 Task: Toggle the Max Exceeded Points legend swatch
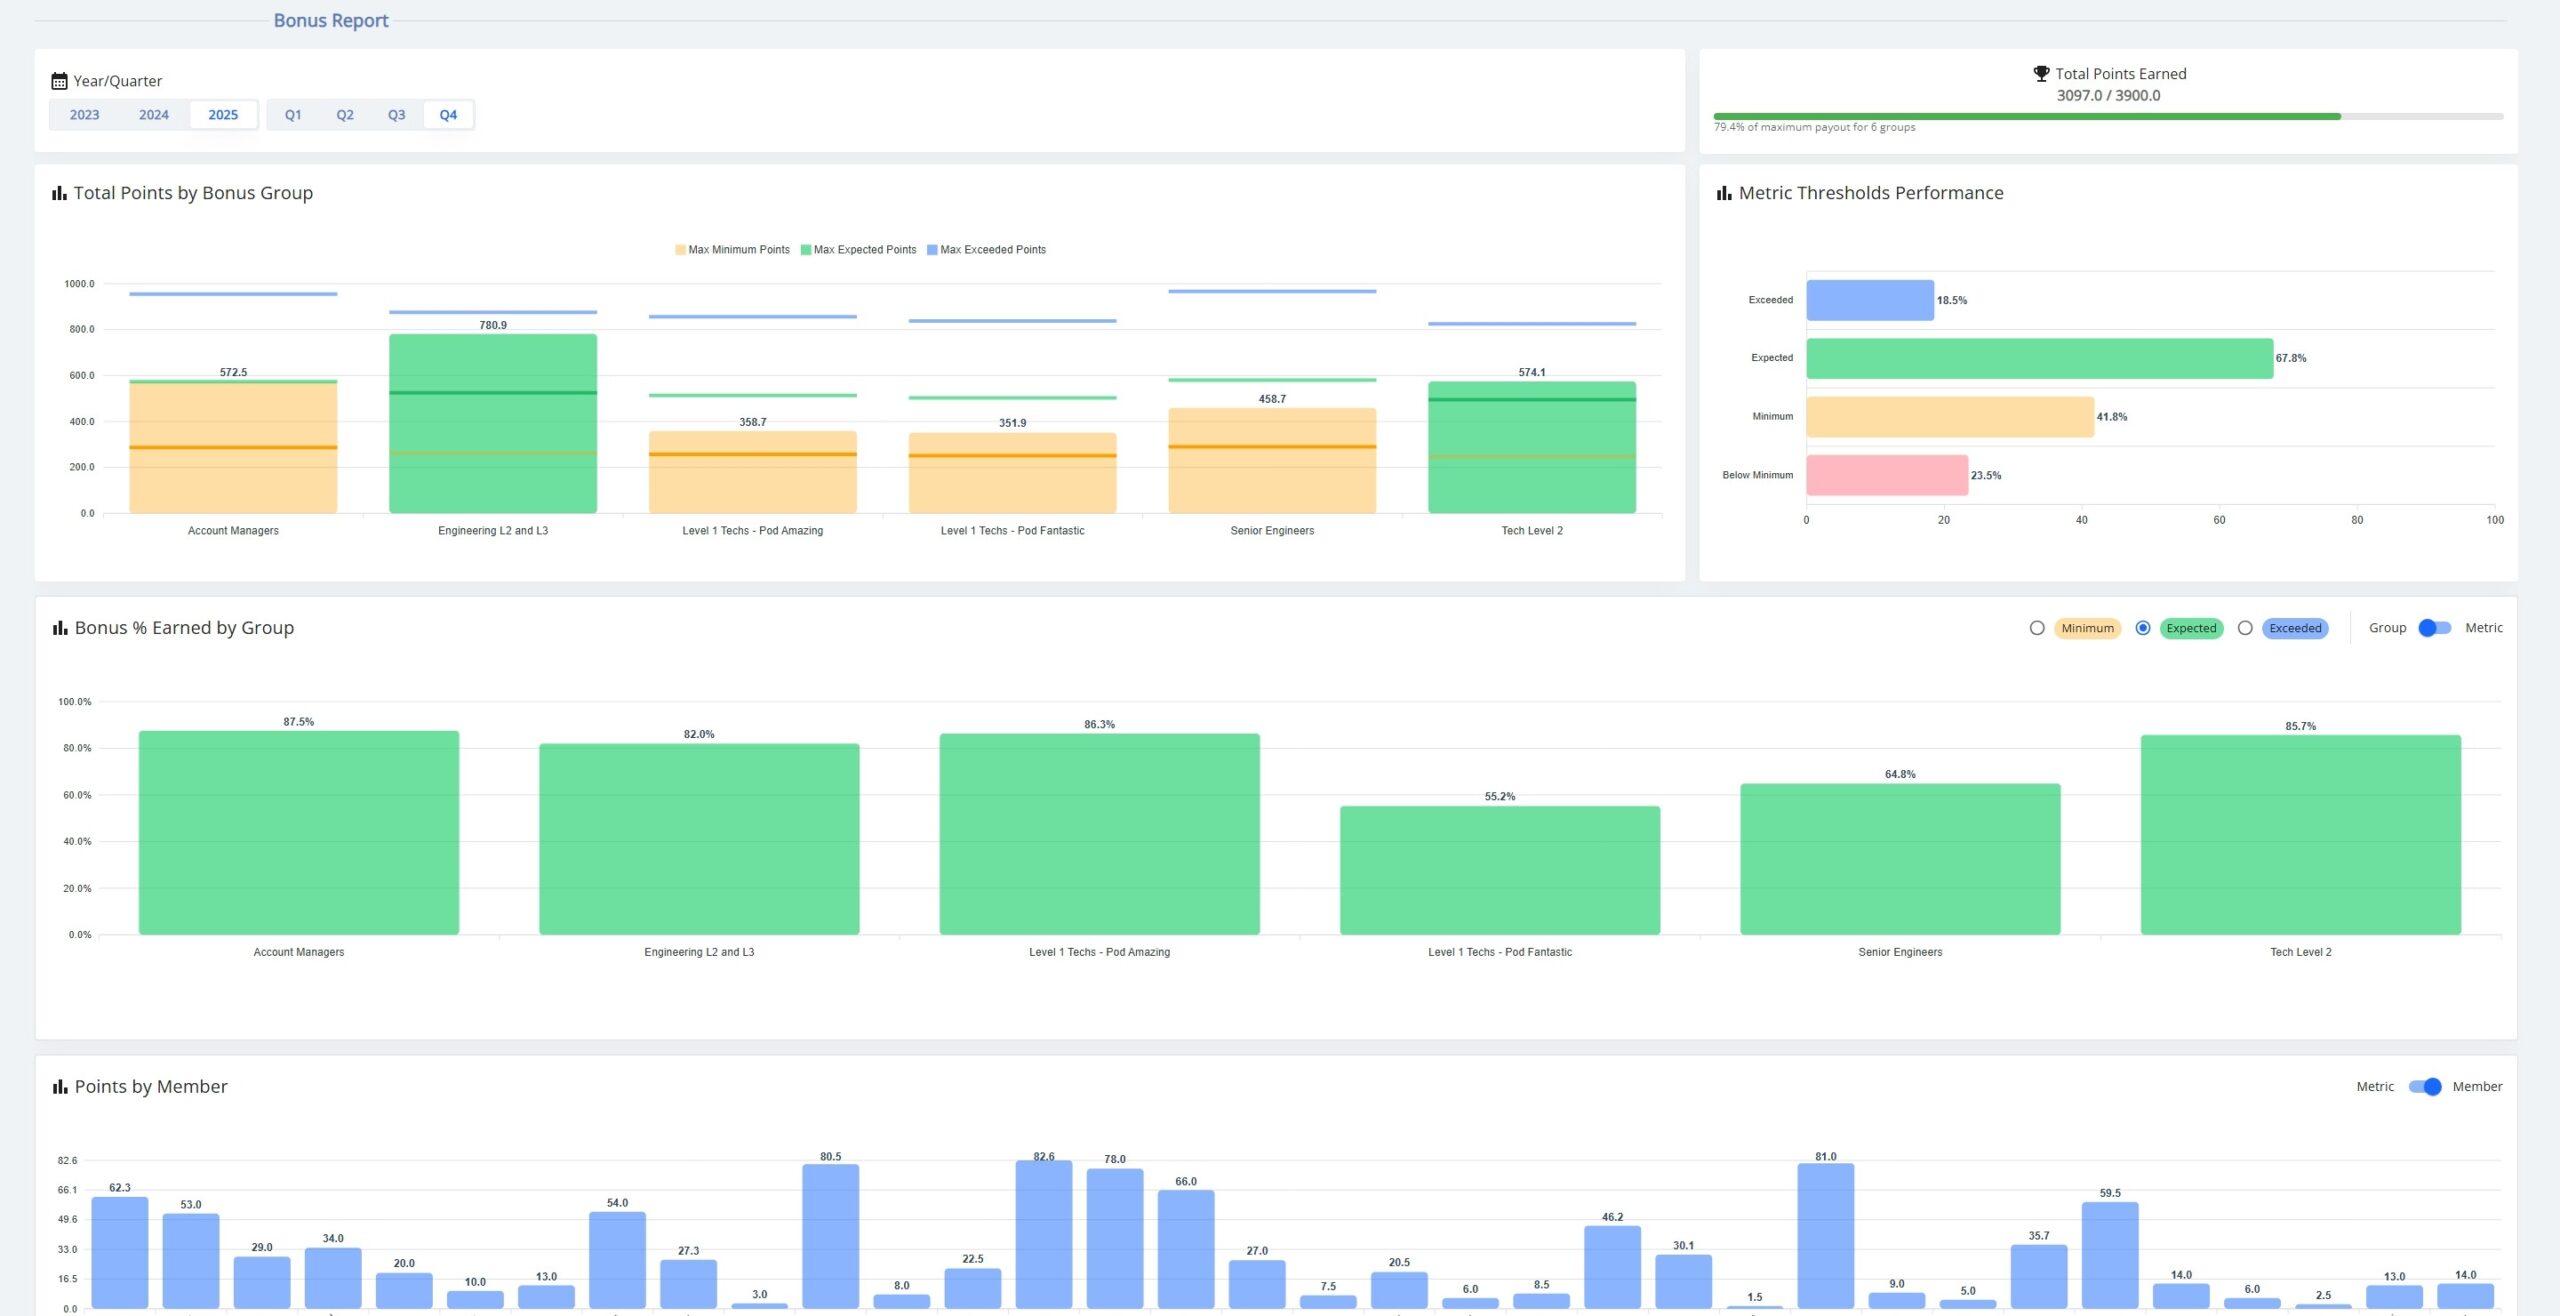[932, 250]
